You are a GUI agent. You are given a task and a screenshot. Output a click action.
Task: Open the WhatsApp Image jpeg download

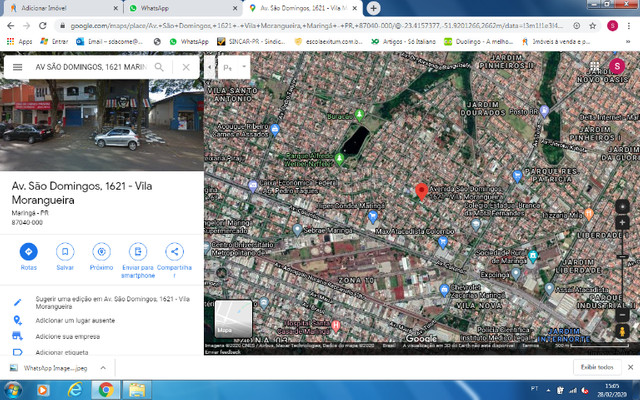[x=49, y=368]
